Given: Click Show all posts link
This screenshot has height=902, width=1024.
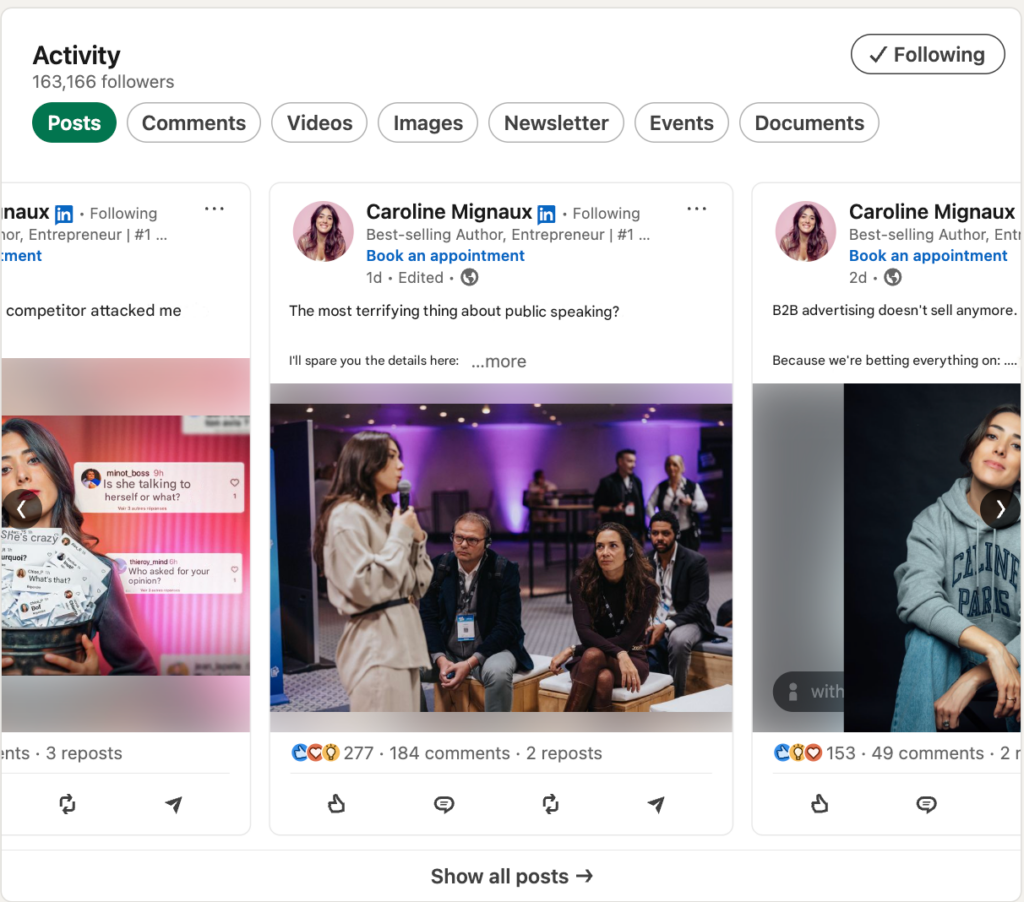Looking at the screenshot, I should coord(512,876).
